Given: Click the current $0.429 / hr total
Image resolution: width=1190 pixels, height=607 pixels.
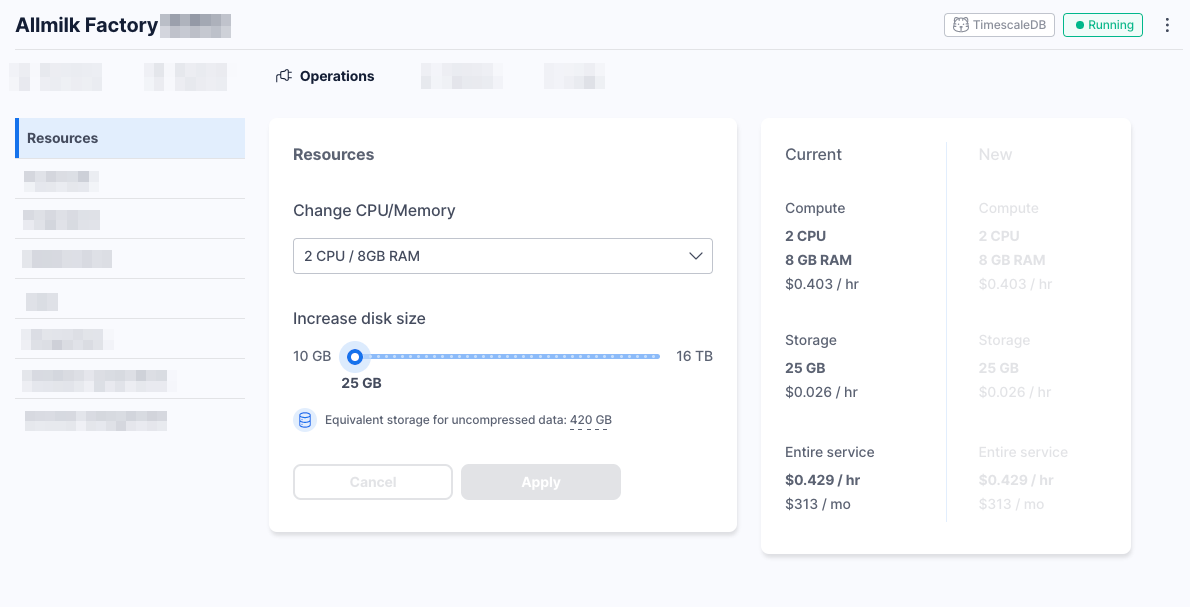Looking at the screenshot, I should coord(823,480).
